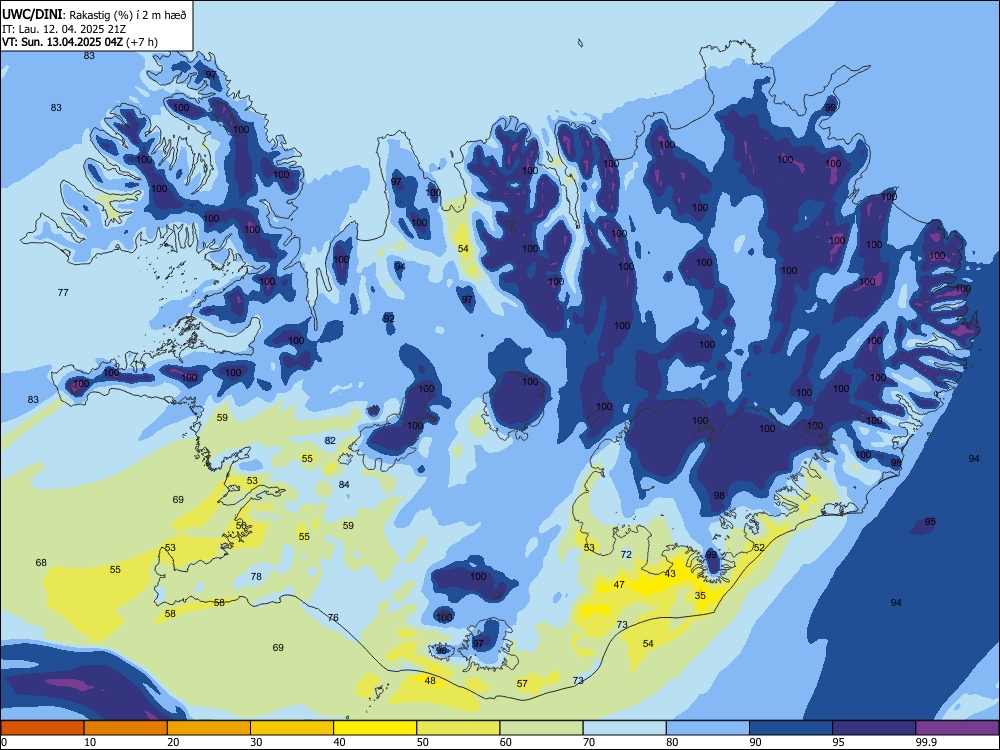Click the humidity value '92' on the map

[x=388, y=318]
